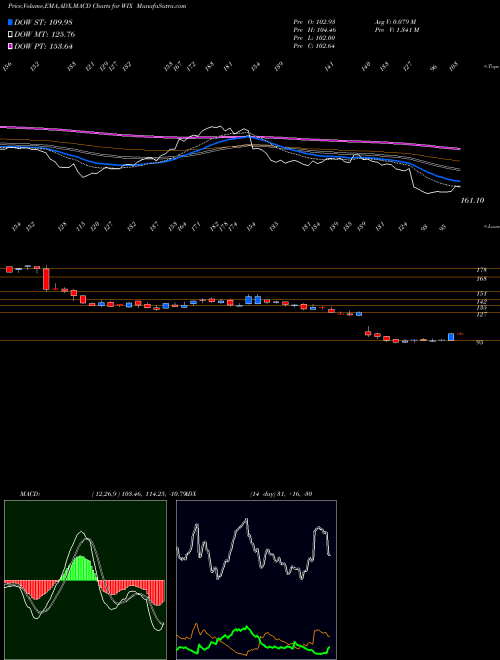This screenshot has height=660, width=500.
Task: Click the 168 price level label
Action: pyautogui.click(x=481, y=279)
